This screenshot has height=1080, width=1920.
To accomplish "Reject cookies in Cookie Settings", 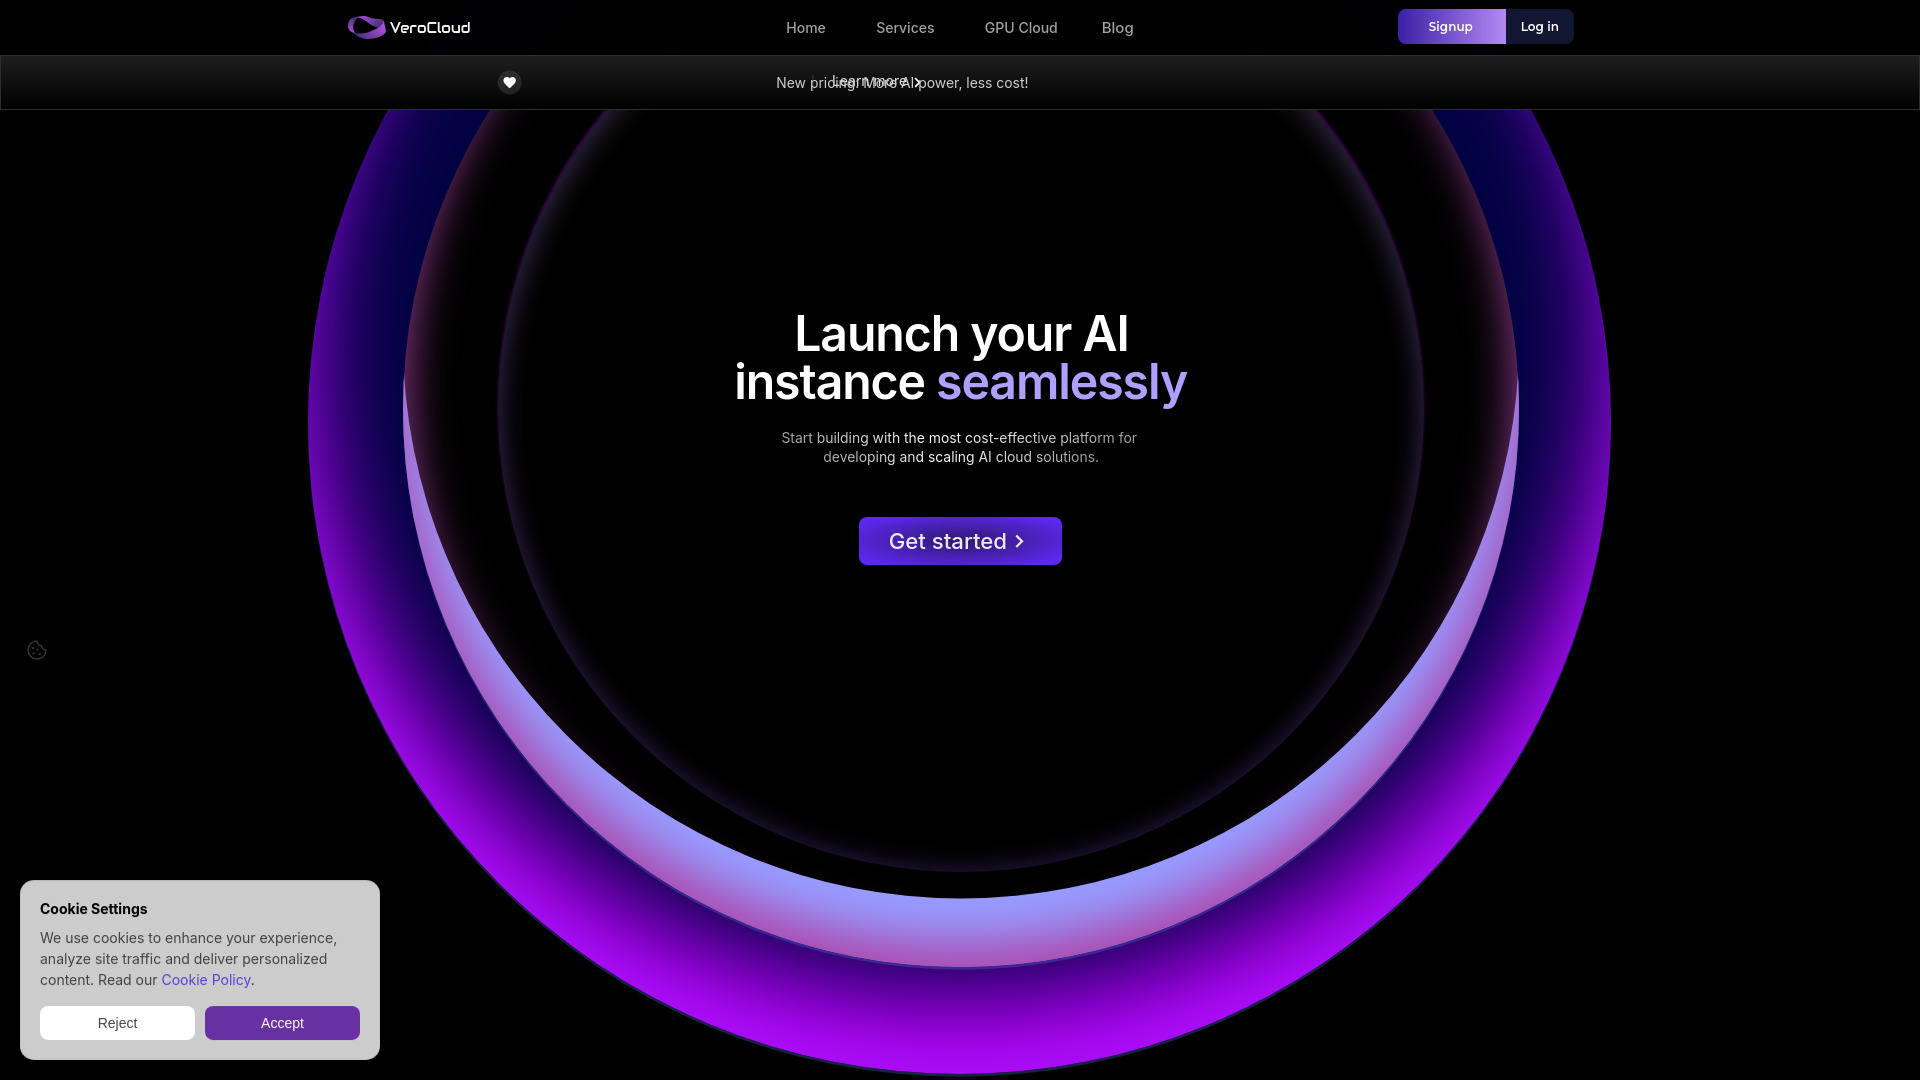I will tap(117, 1023).
